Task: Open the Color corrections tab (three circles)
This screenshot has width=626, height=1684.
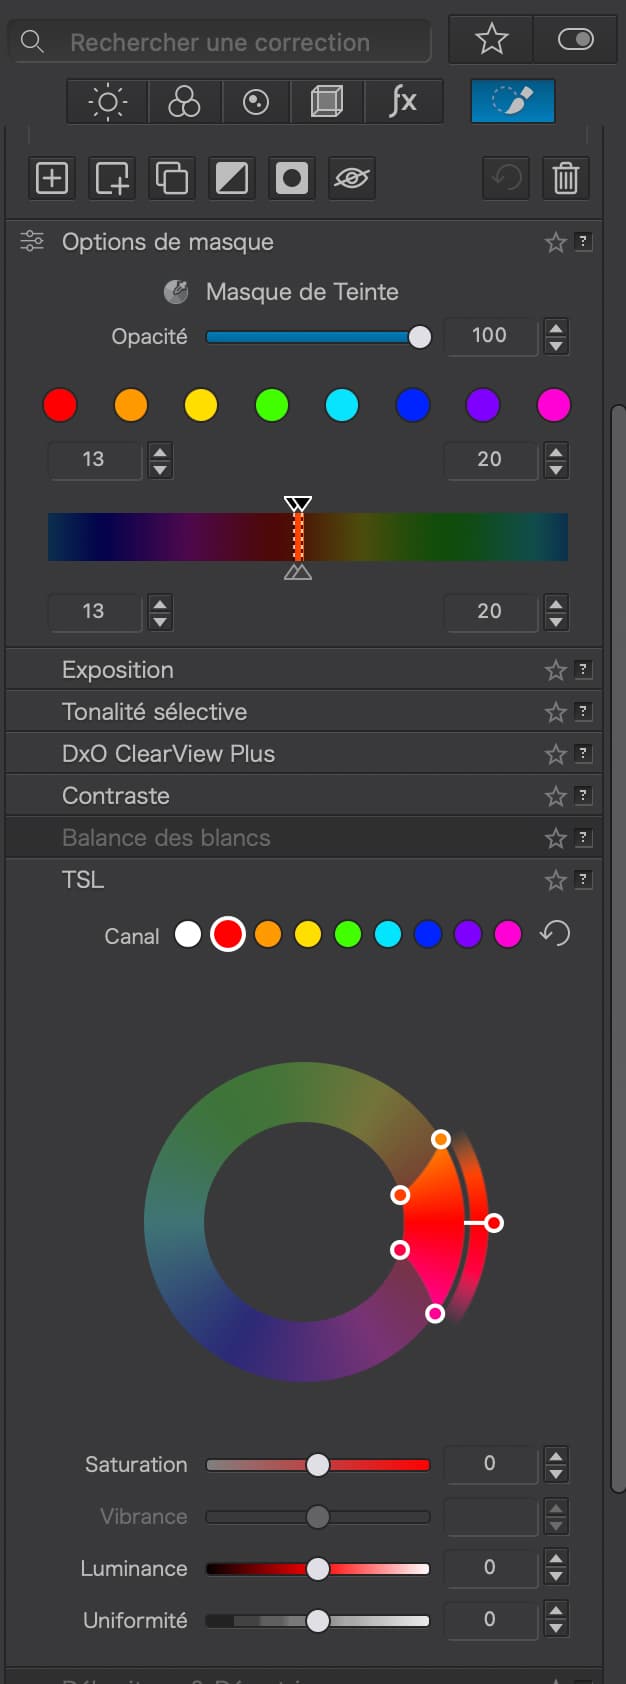Action: [x=184, y=101]
